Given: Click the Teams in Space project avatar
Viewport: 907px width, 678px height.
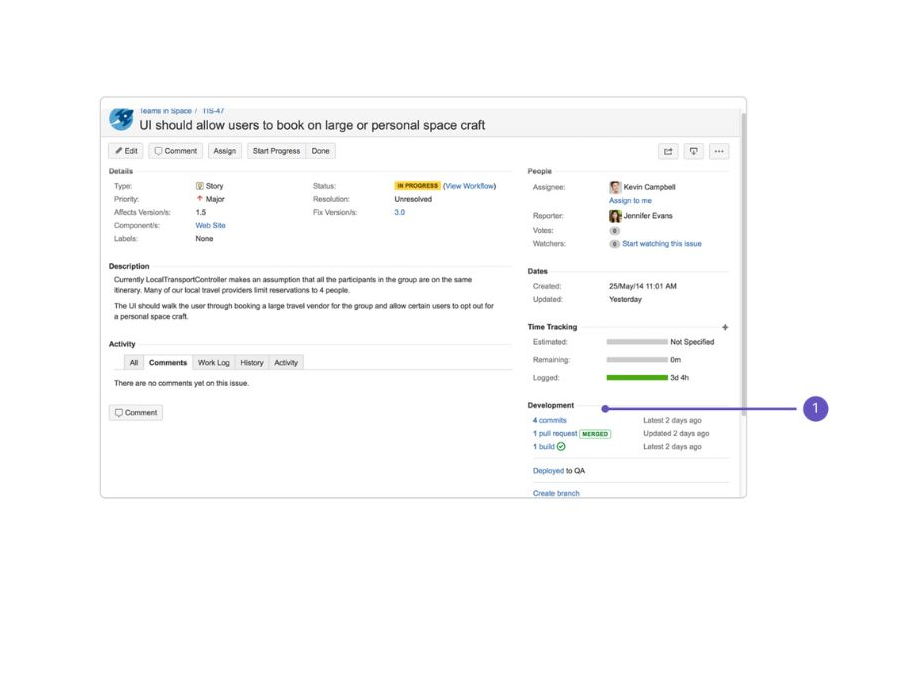Looking at the screenshot, I should 121,119.
